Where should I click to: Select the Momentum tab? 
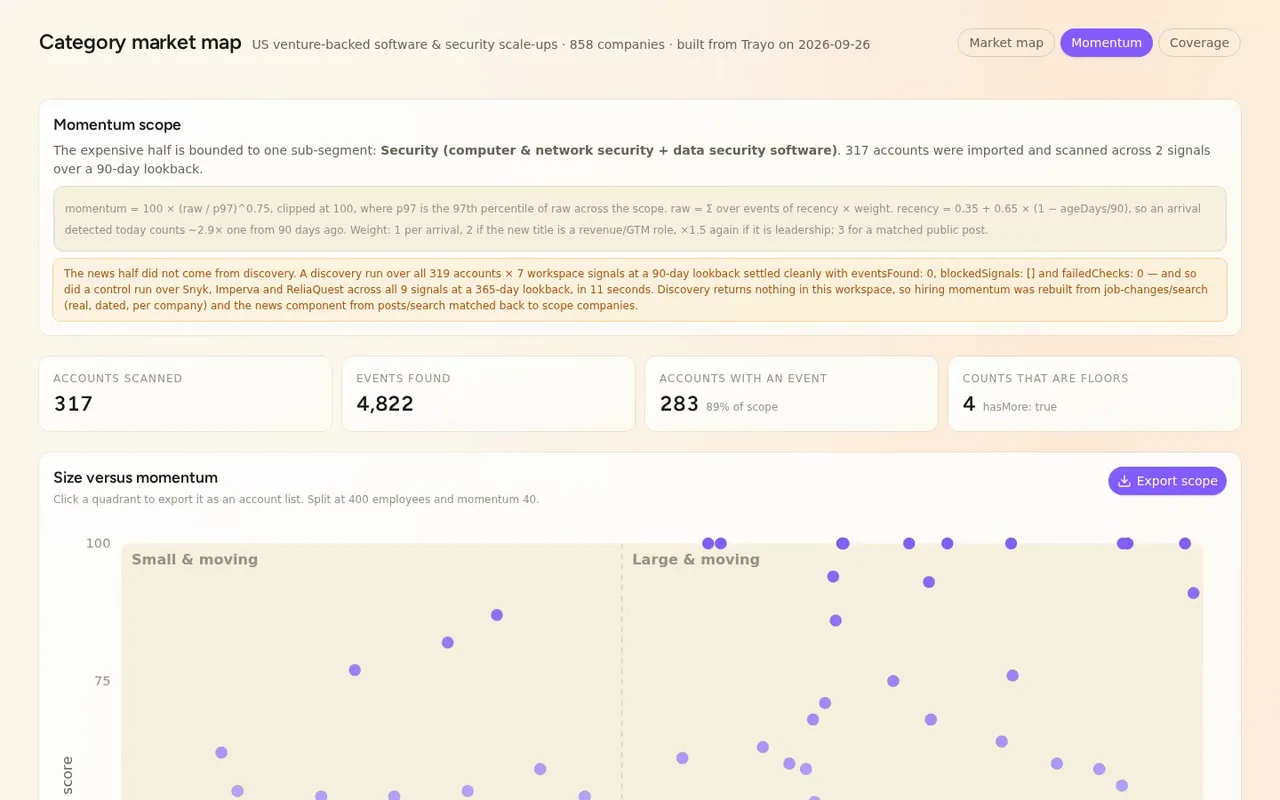(1106, 43)
